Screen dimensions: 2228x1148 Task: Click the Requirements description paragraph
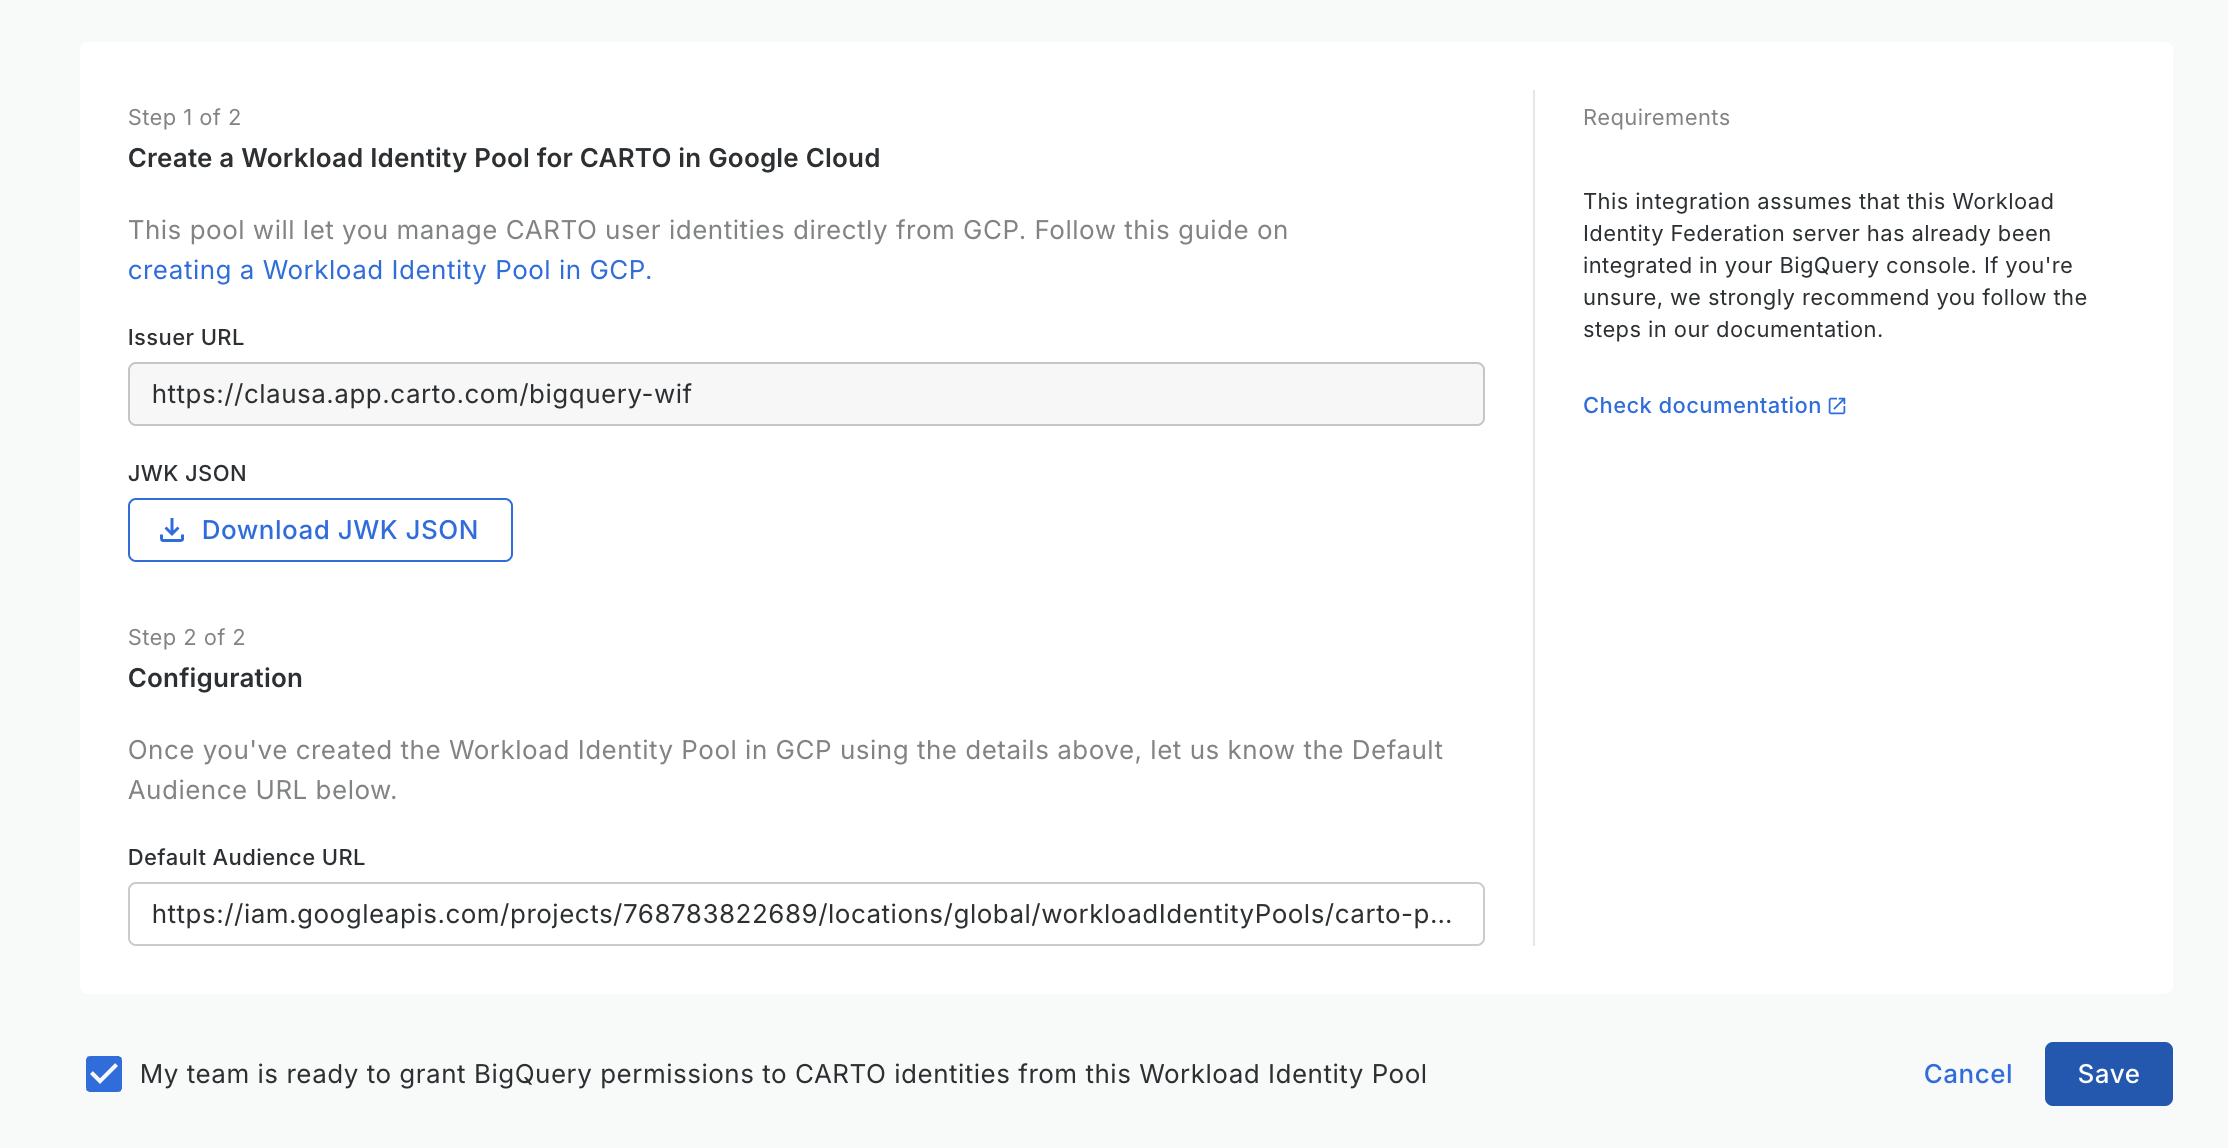pos(1834,266)
